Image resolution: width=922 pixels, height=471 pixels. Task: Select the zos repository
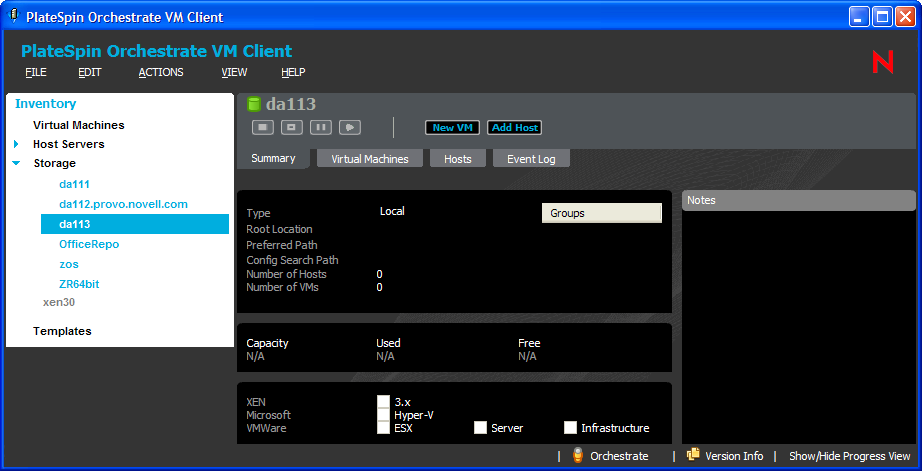pyautogui.click(x=69, y=264)
